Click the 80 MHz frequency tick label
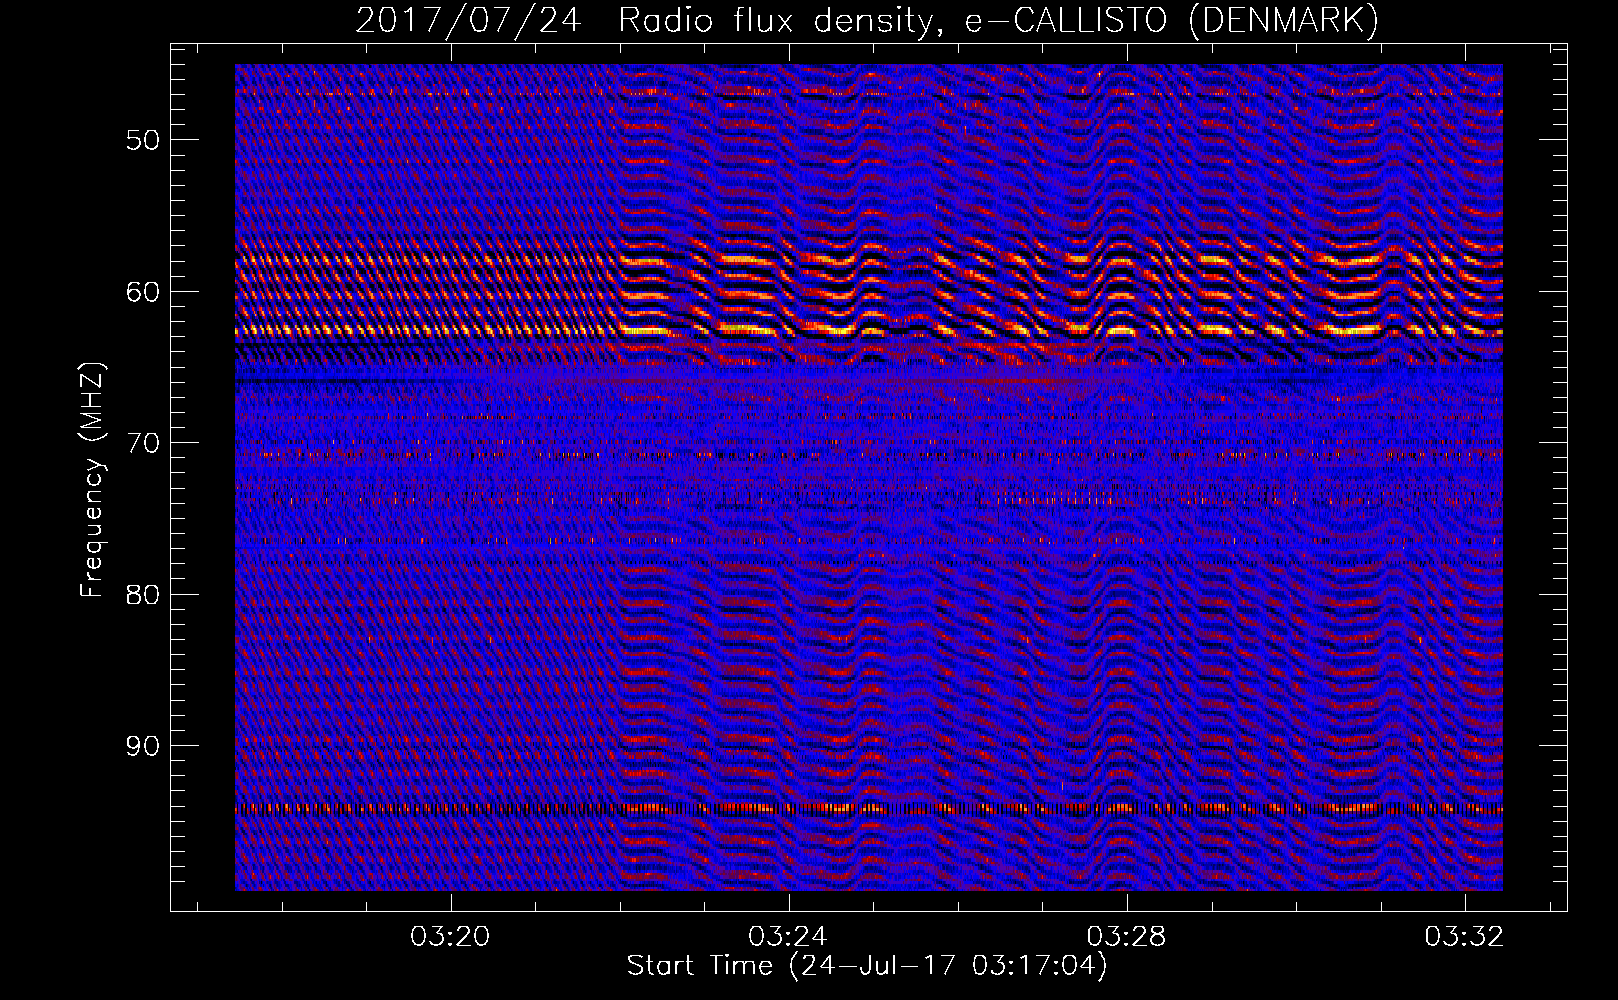Image resolution: width=1618 pixels, height=1000 pixels. 143,595
